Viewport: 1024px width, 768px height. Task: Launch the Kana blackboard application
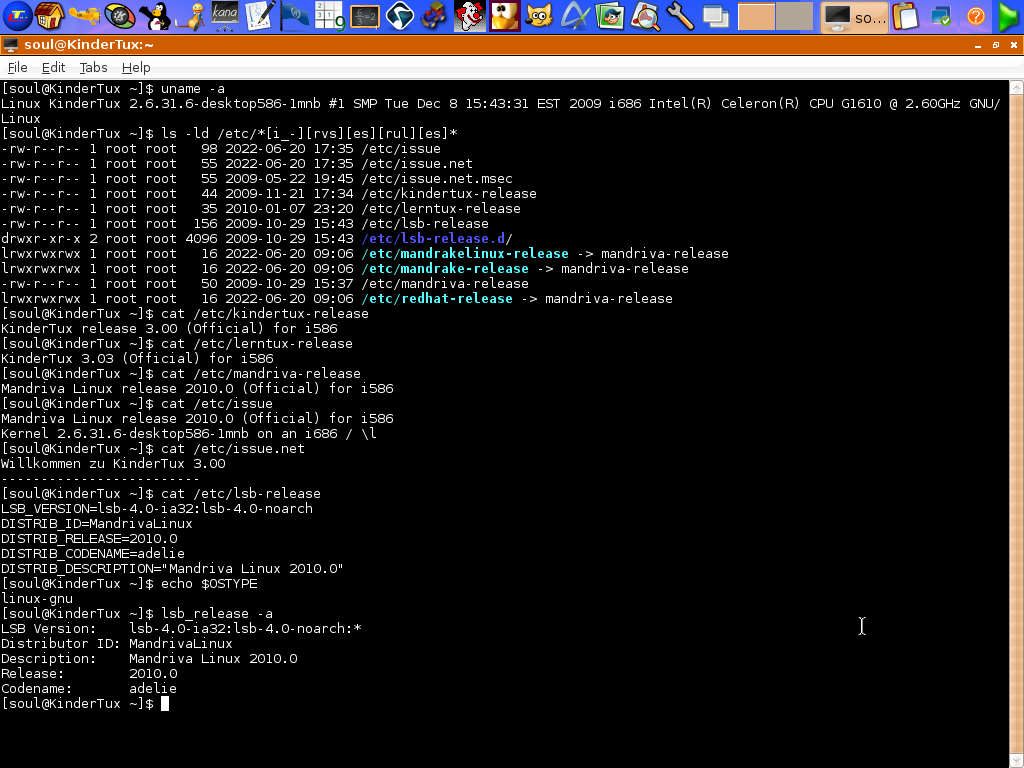coord(225,16)
